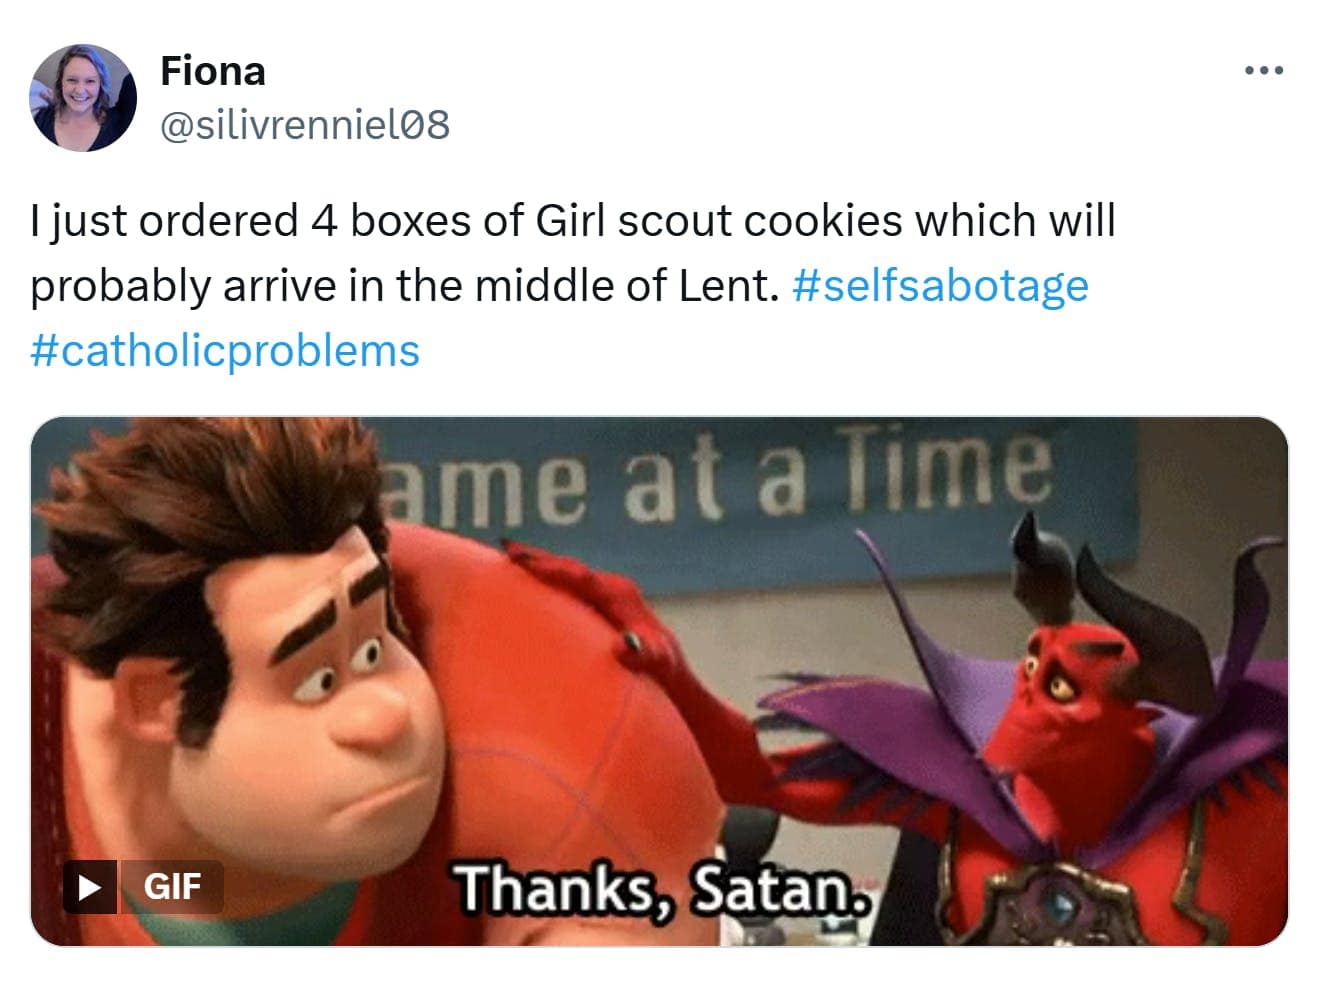Visit the @silivrenniel08 handle profile
The height and width of the screenshot is (985, 1318).
305,125
